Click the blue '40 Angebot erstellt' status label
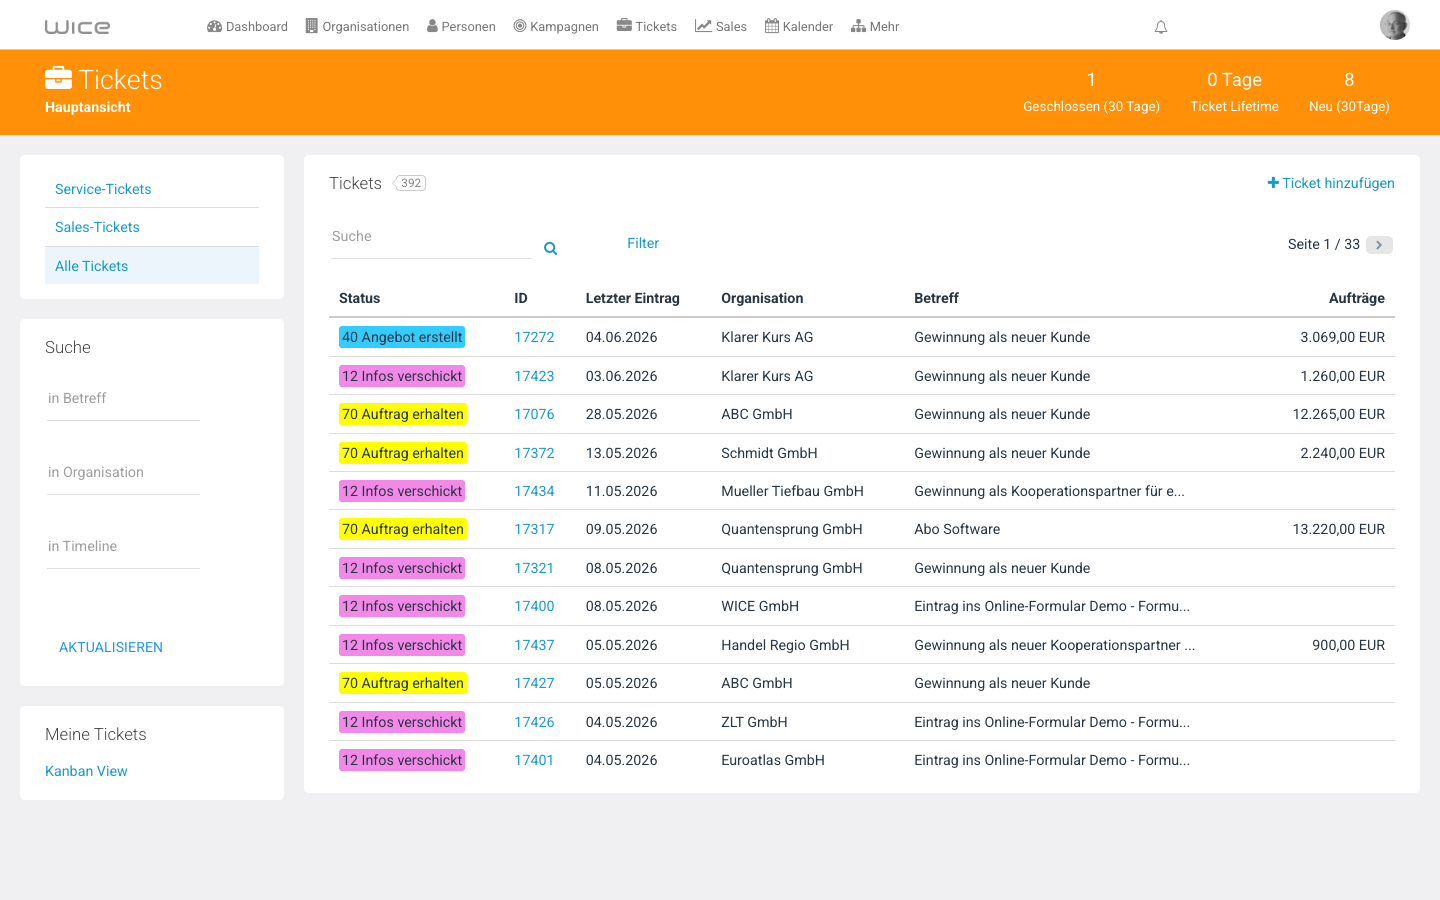Screen dimensions: 1440x900 coord(402,337)
